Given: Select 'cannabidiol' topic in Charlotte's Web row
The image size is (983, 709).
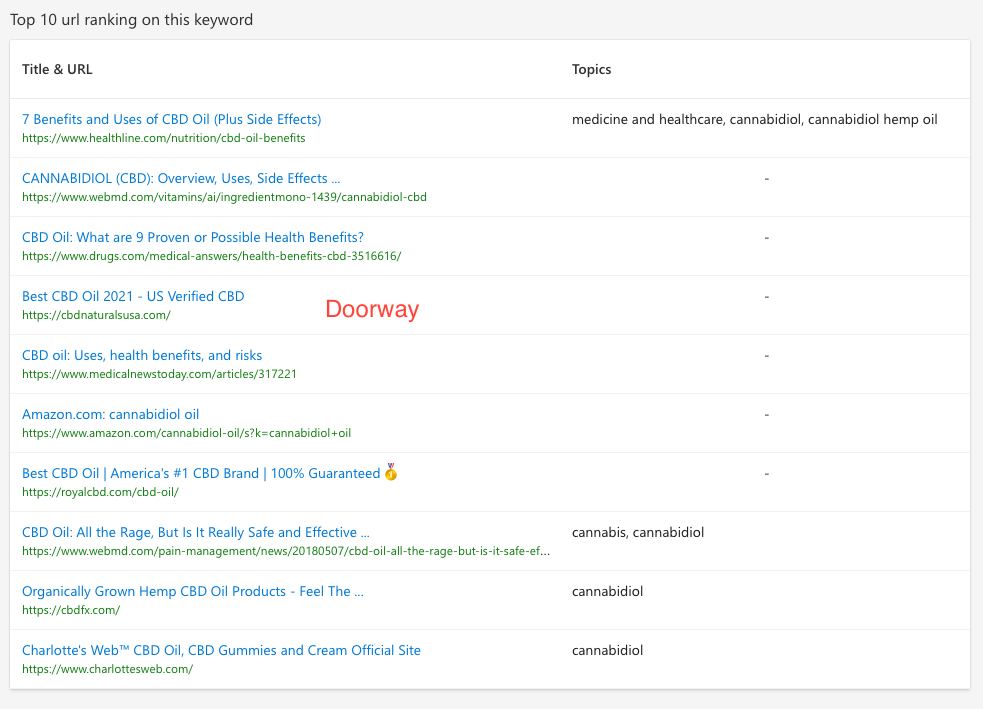Looking at the screenshot, I should (607, 649).
